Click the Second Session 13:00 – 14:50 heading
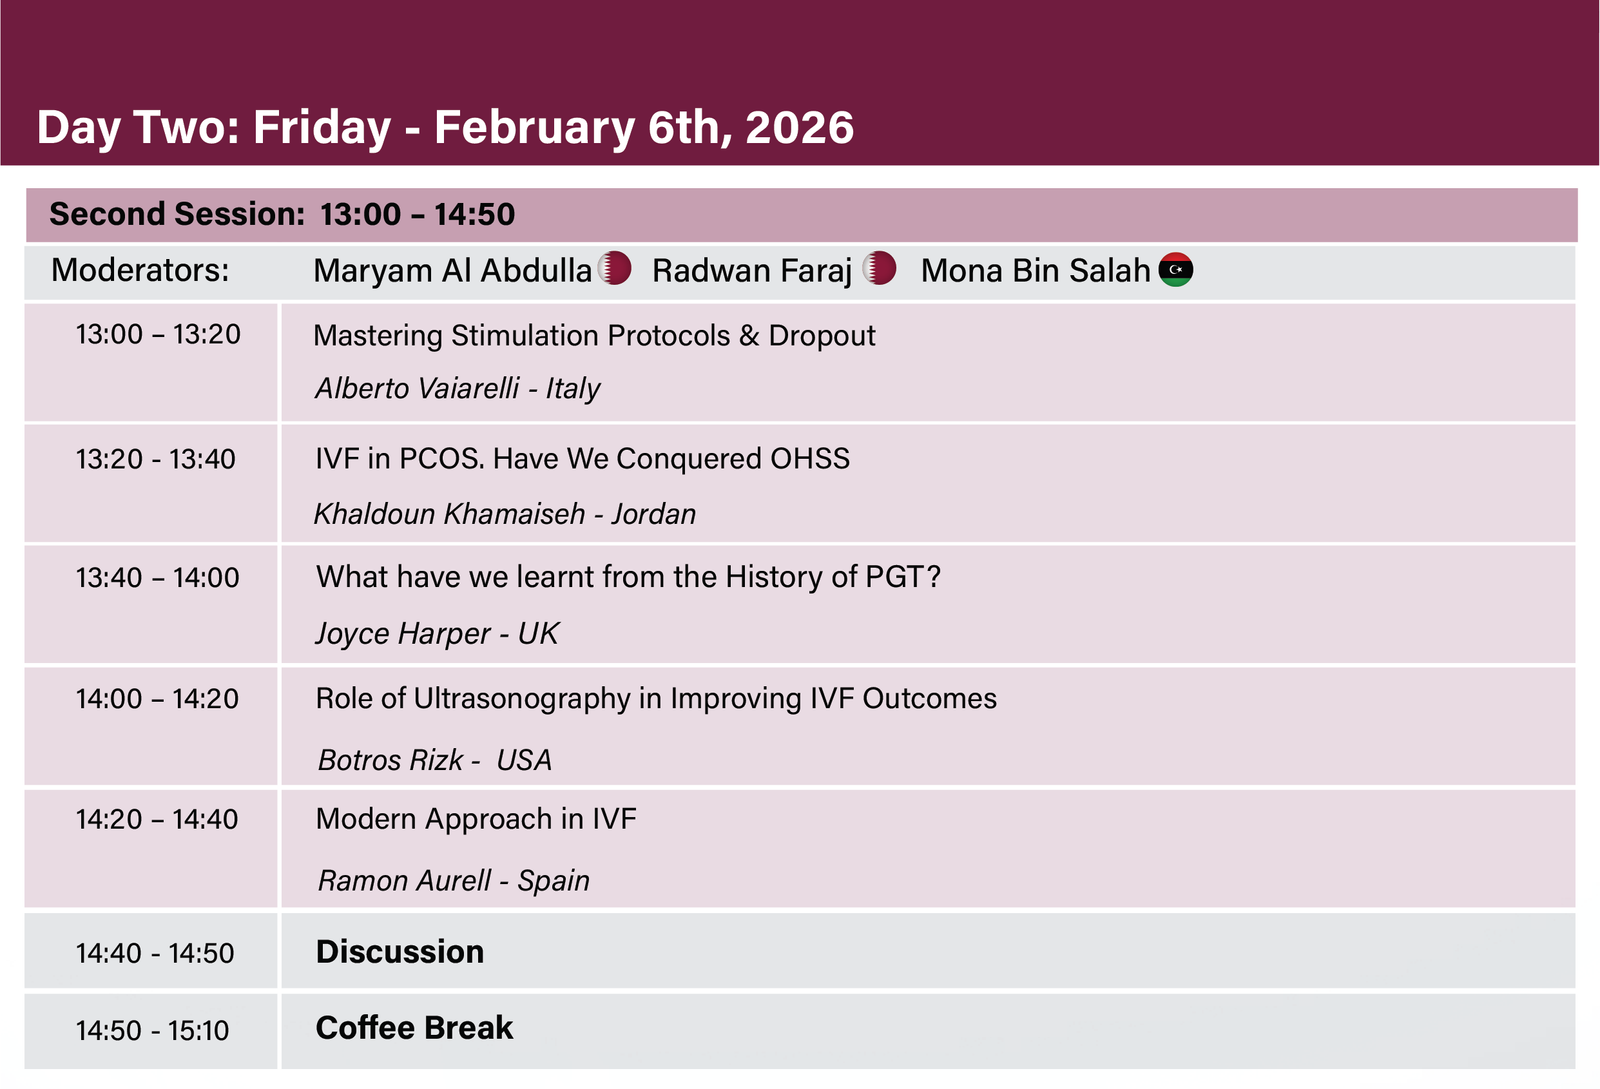 click(x=282, y=214)
